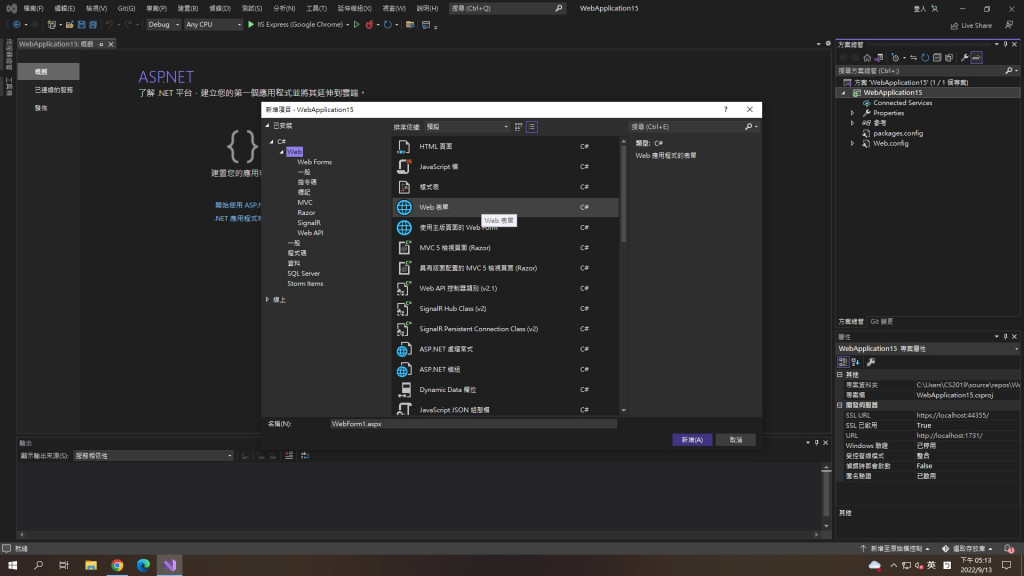Open the output source dropdown
This screenshot has height=576, width=1024.
pos(153,455)
